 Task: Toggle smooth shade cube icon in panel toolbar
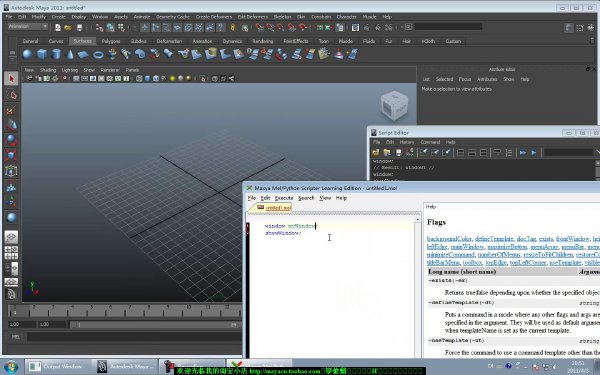pos(147,78)
